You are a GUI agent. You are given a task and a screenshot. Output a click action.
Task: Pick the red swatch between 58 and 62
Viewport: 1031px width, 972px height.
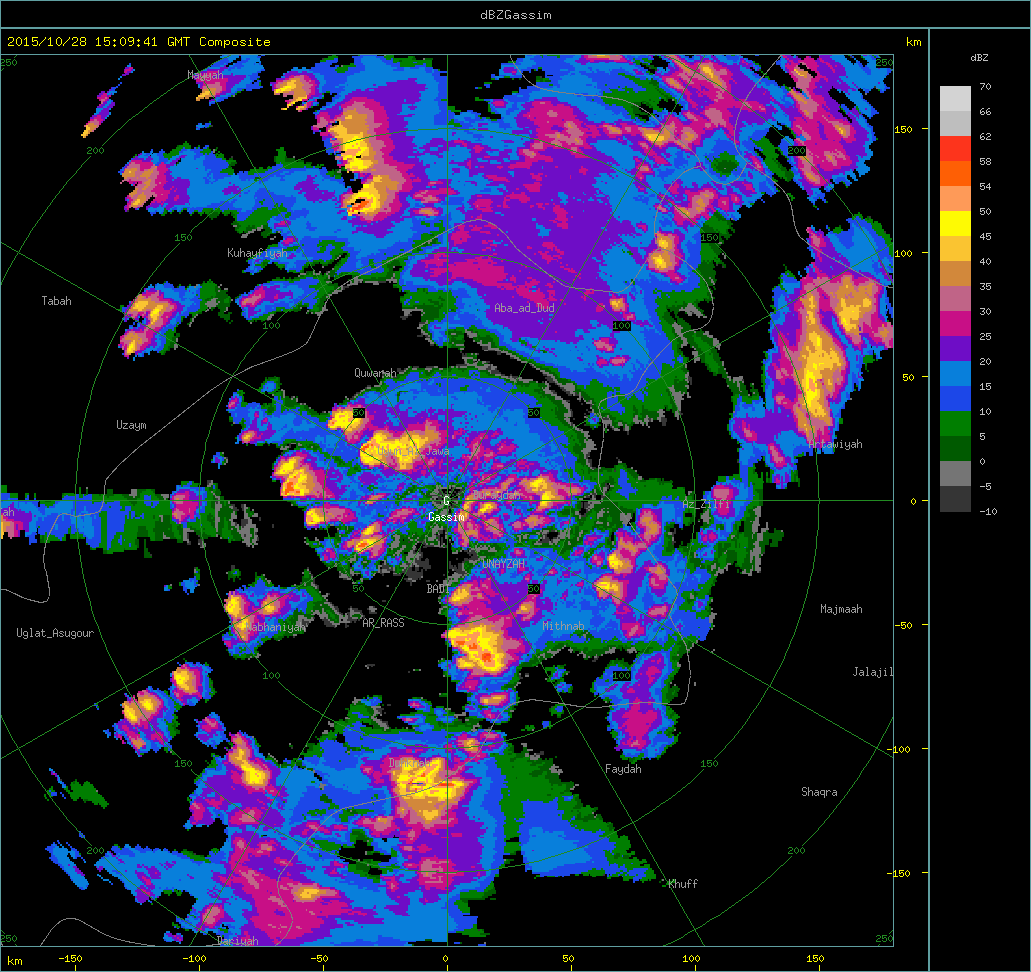pyautogui.click(x=955, y=149)
